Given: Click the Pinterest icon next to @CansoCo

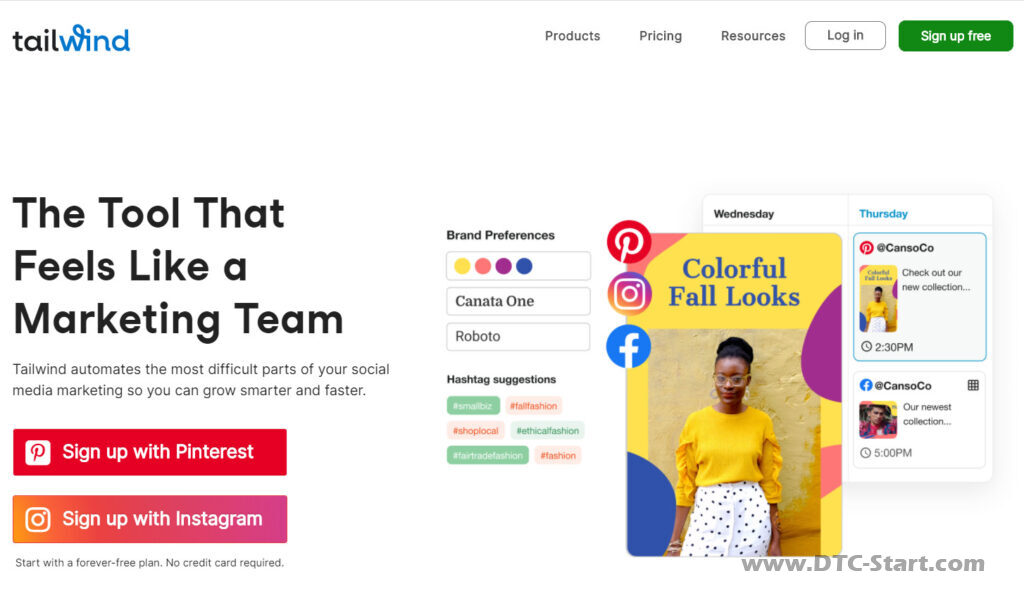Looking at the screenshot, I should click(x=867, y=247).
